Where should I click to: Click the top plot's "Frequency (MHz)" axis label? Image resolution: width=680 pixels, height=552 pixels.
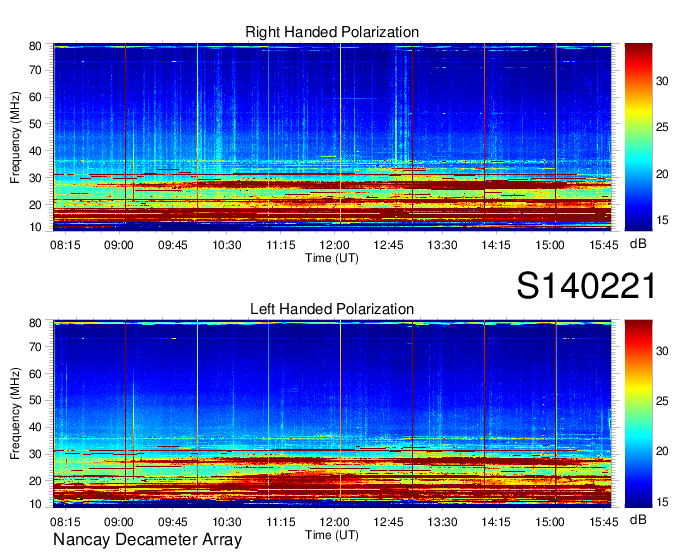click(15, 137)
